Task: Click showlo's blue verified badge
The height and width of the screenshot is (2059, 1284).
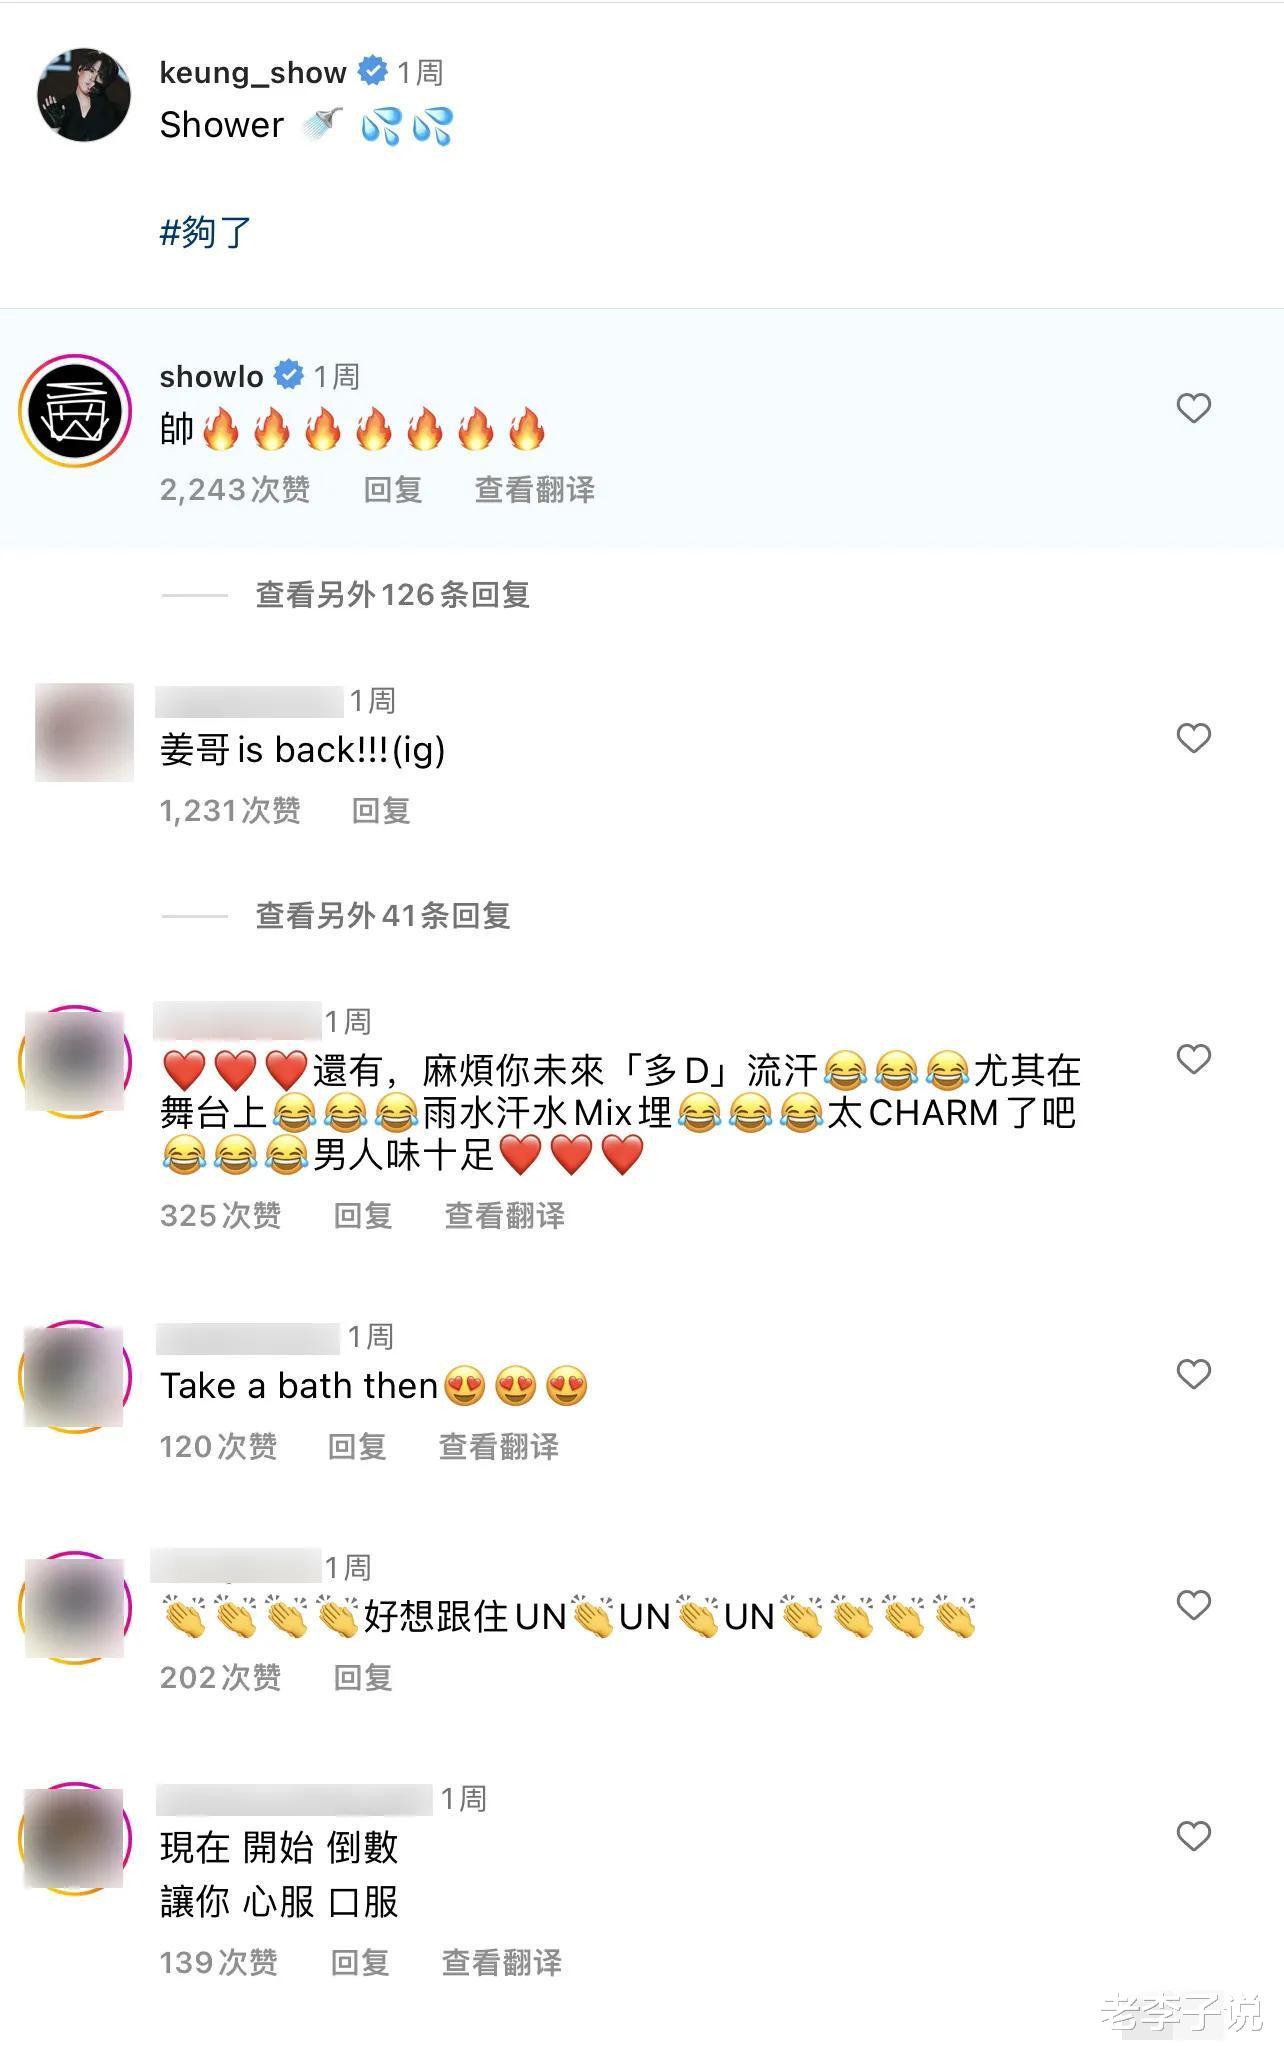Action: coord(289,375)
